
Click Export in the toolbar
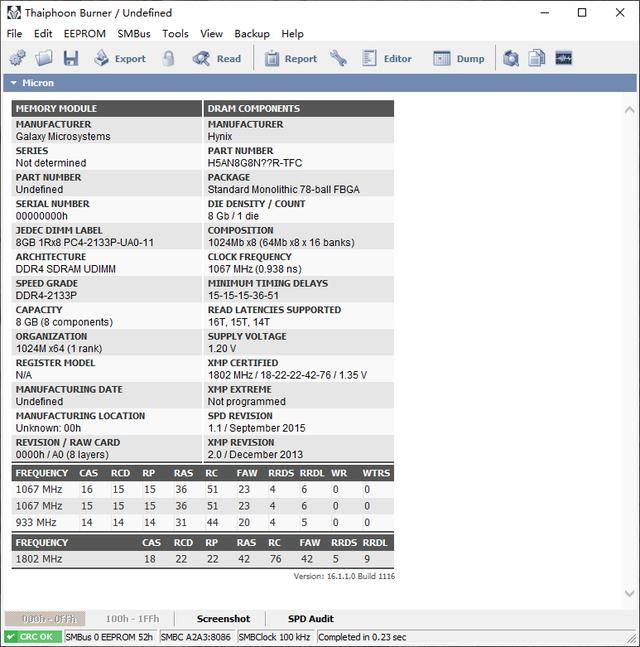[120, 58]
